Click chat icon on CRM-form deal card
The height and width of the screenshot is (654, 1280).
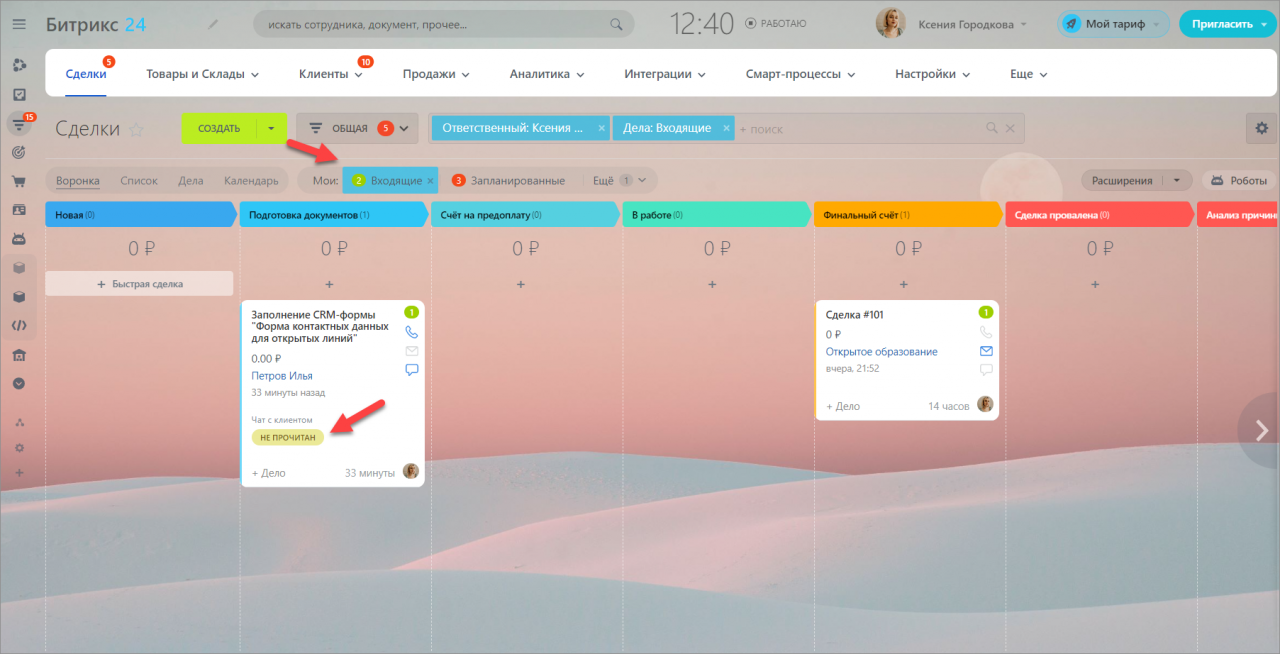(x=412, y=369)
